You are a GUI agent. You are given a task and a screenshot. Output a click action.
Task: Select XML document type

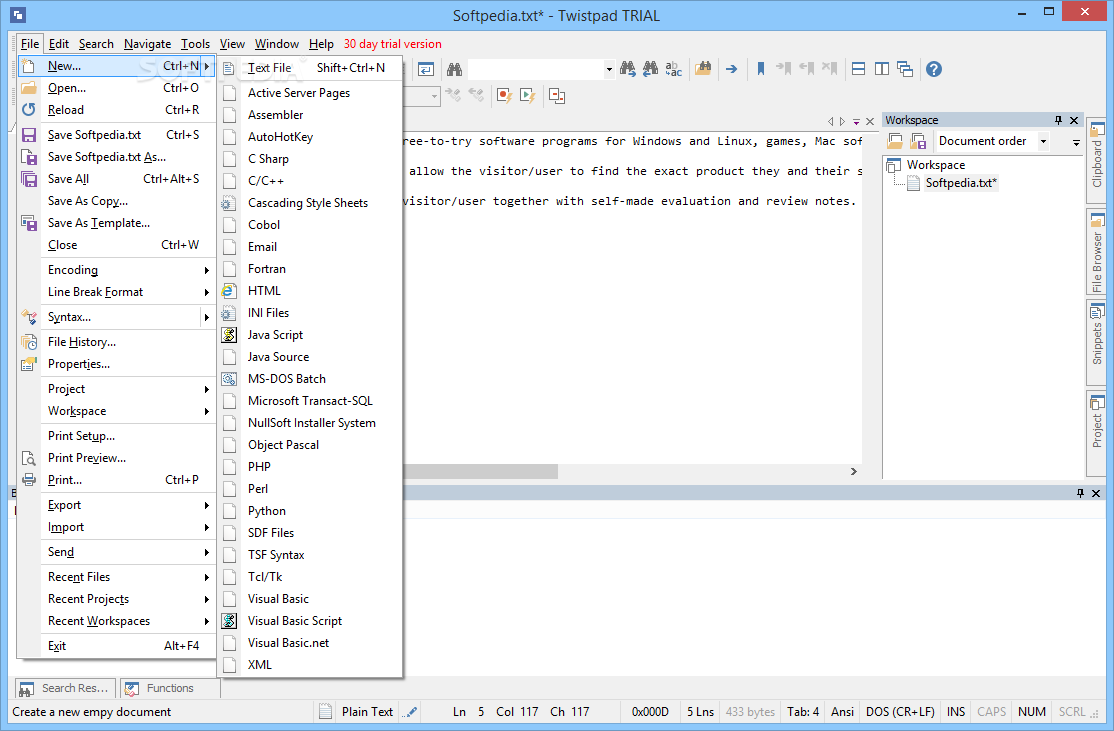point(310,665)
